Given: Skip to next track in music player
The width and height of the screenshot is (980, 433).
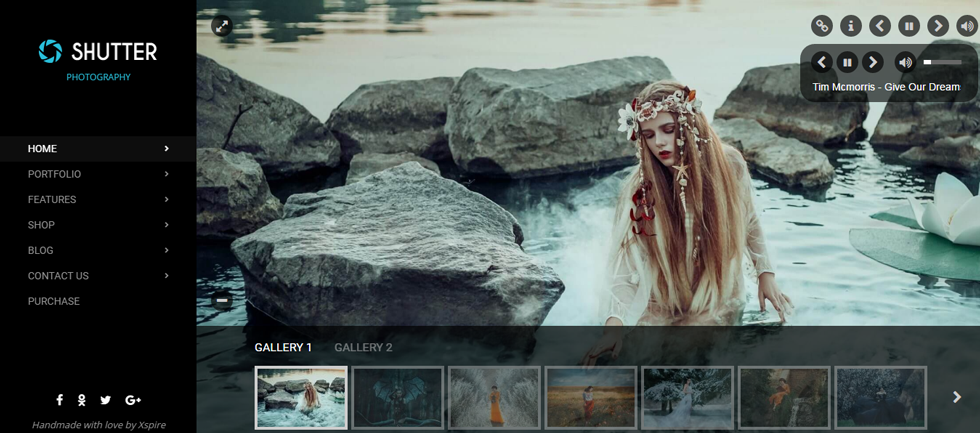Looking at the screenshot, I should (x=872, y=62).
